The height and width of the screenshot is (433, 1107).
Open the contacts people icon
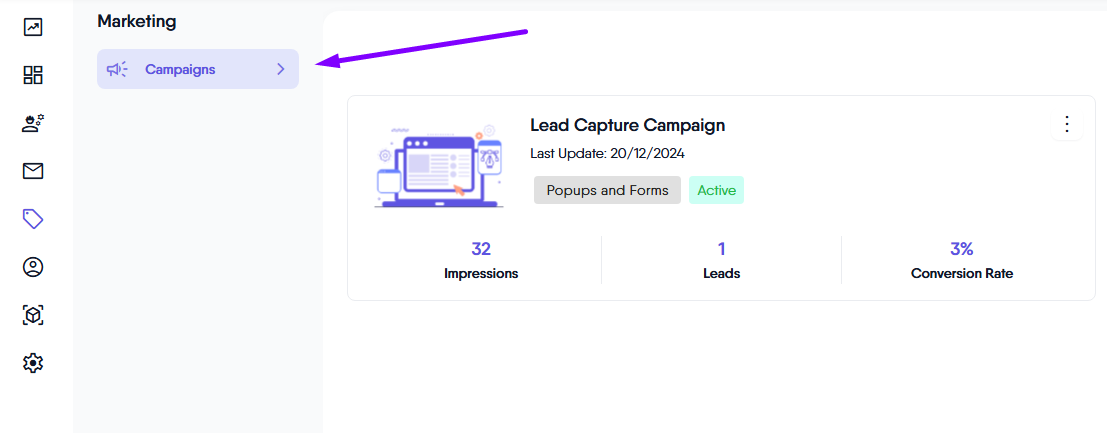click(33, 123)
